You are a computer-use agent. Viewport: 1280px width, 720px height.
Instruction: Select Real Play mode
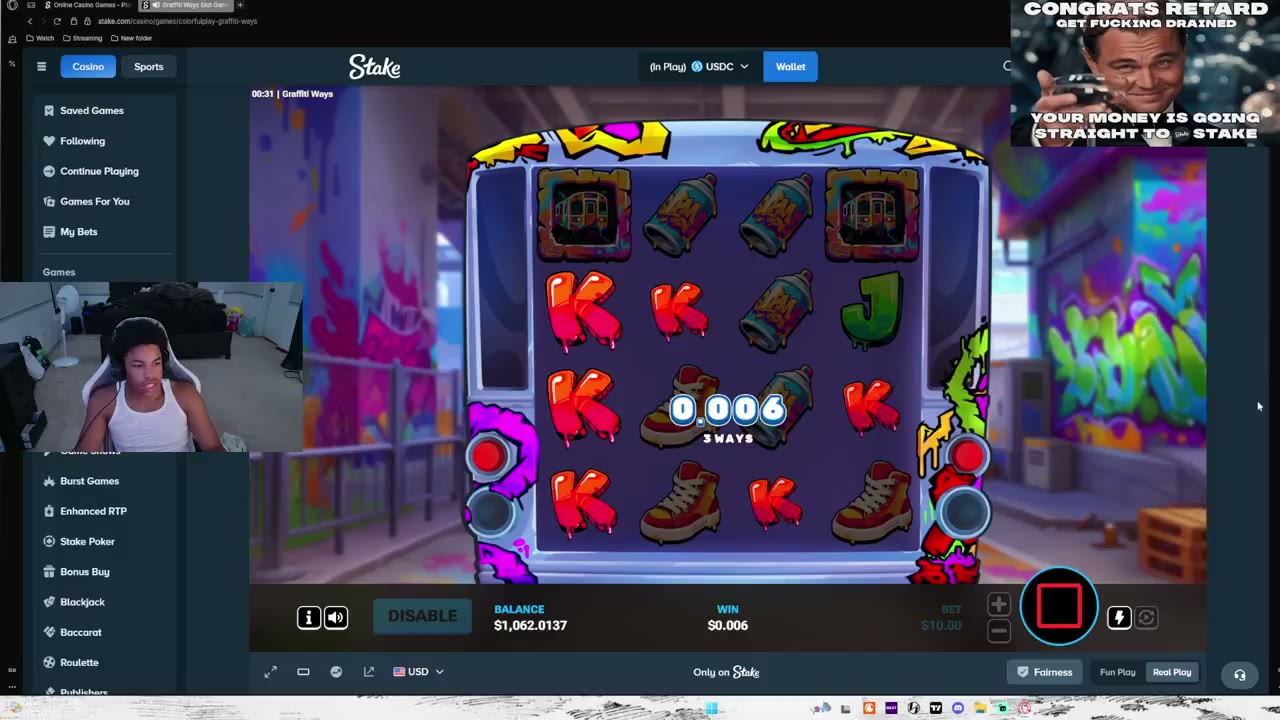click(1172, 672)
